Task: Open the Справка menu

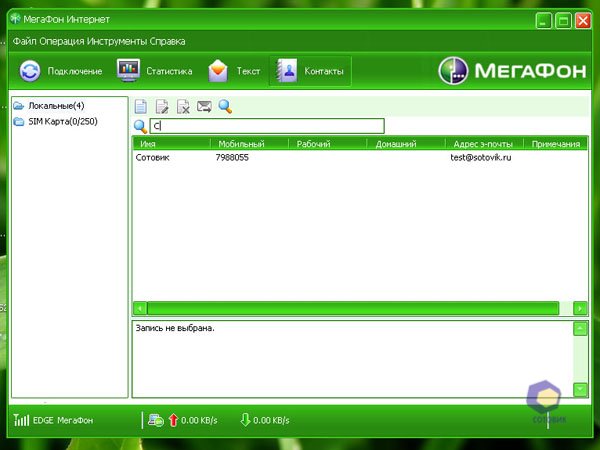Action: (x=167, y=41)
